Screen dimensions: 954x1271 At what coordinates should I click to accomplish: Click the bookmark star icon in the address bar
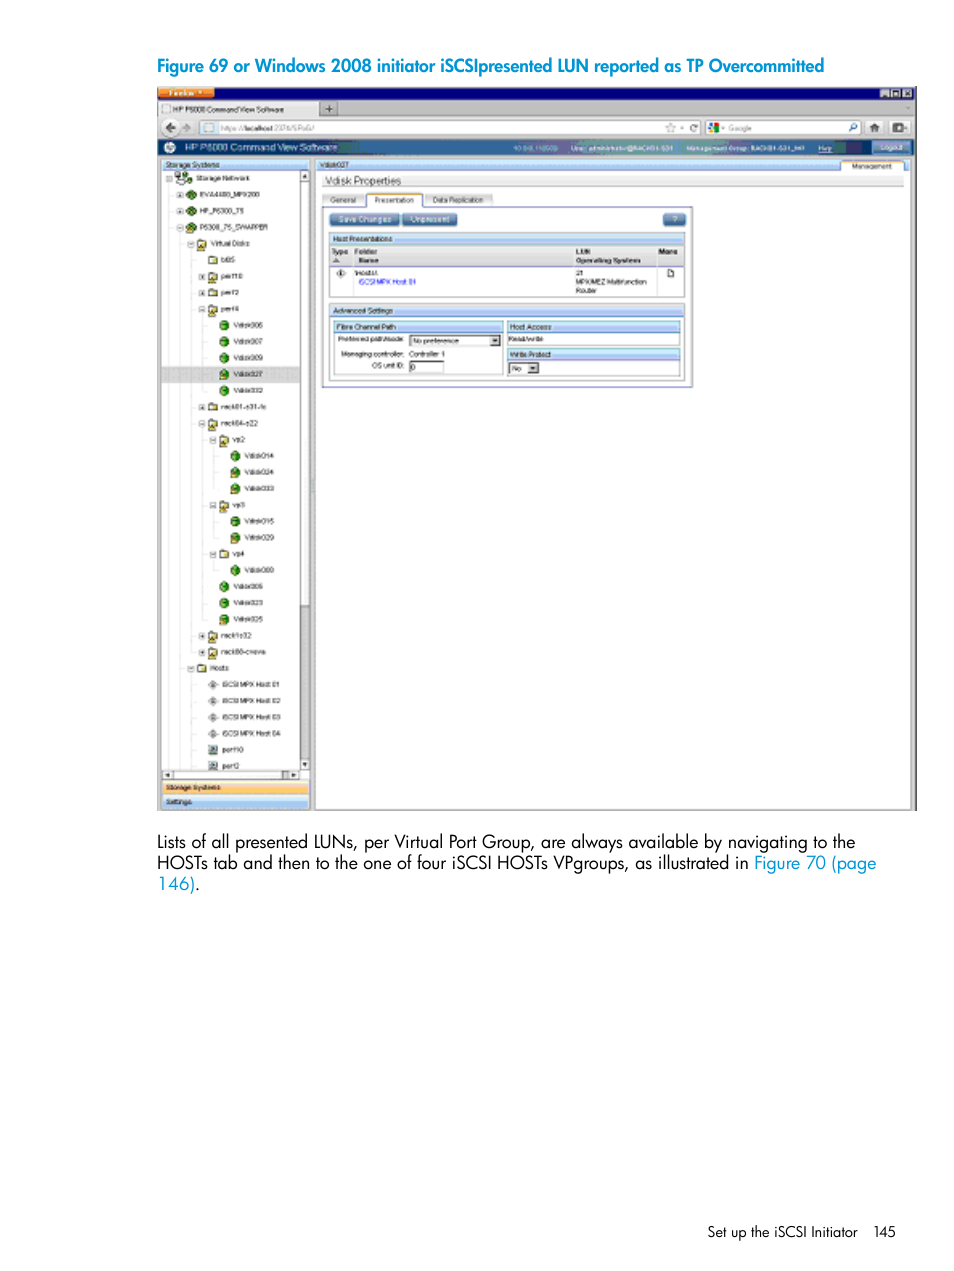[x=670, y=128]
